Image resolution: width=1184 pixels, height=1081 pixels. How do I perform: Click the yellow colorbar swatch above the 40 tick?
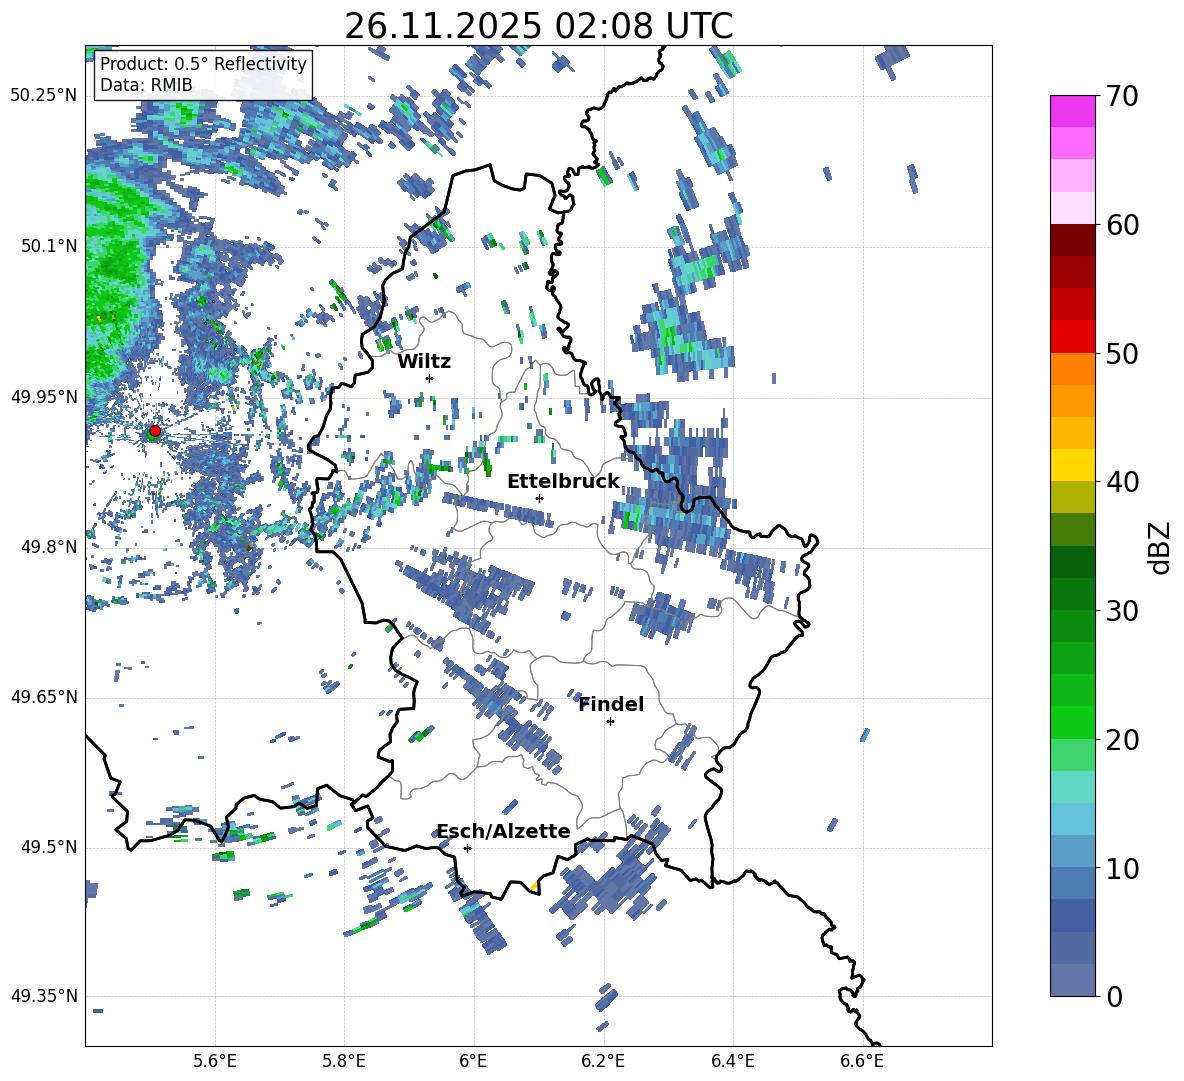(x=1072, y=465)
